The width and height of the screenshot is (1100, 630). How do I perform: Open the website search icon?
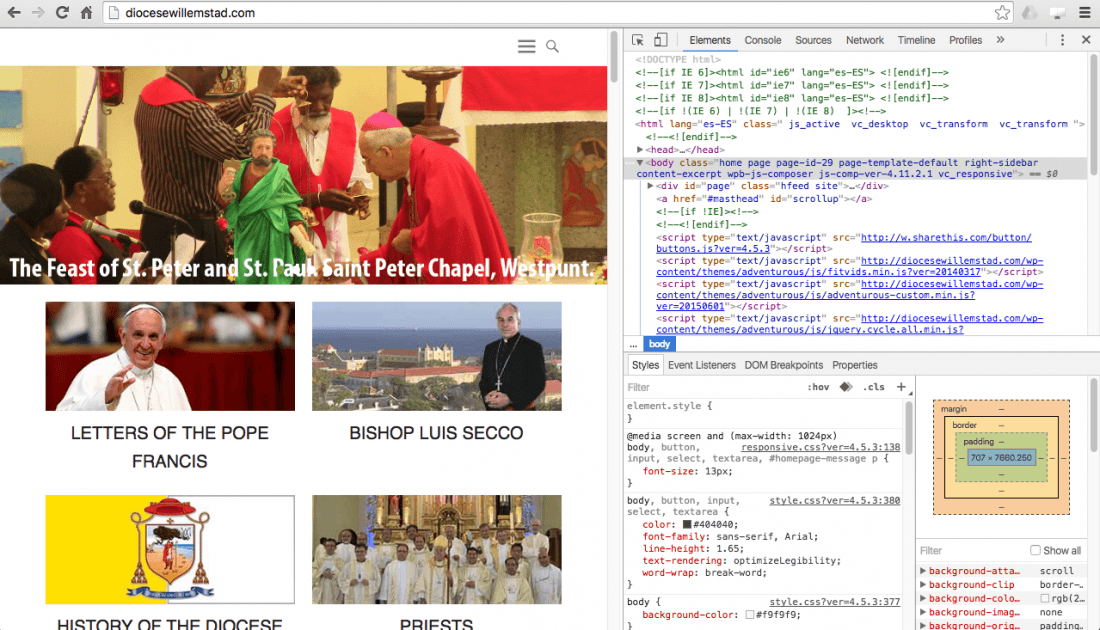[x=553, y=46]
